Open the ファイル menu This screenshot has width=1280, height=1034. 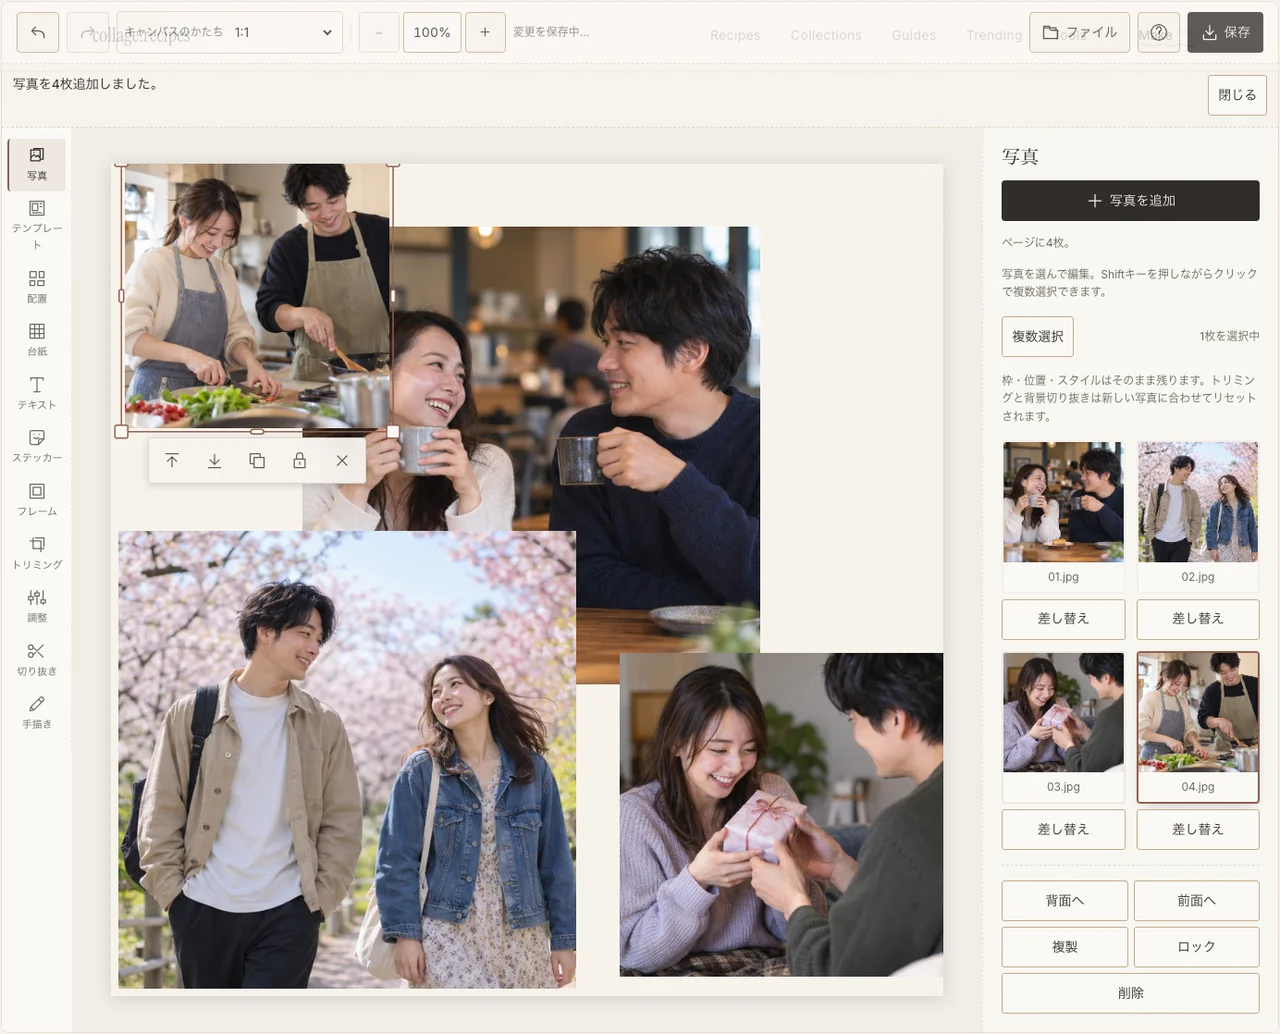coord(1080,32)
